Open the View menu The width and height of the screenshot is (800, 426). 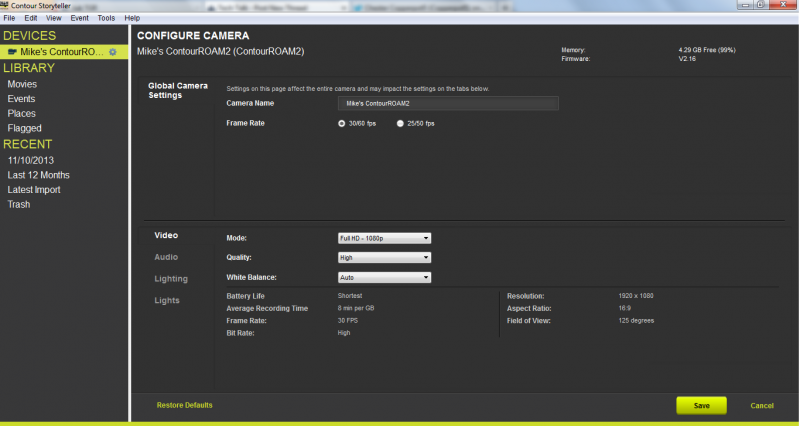54,18
